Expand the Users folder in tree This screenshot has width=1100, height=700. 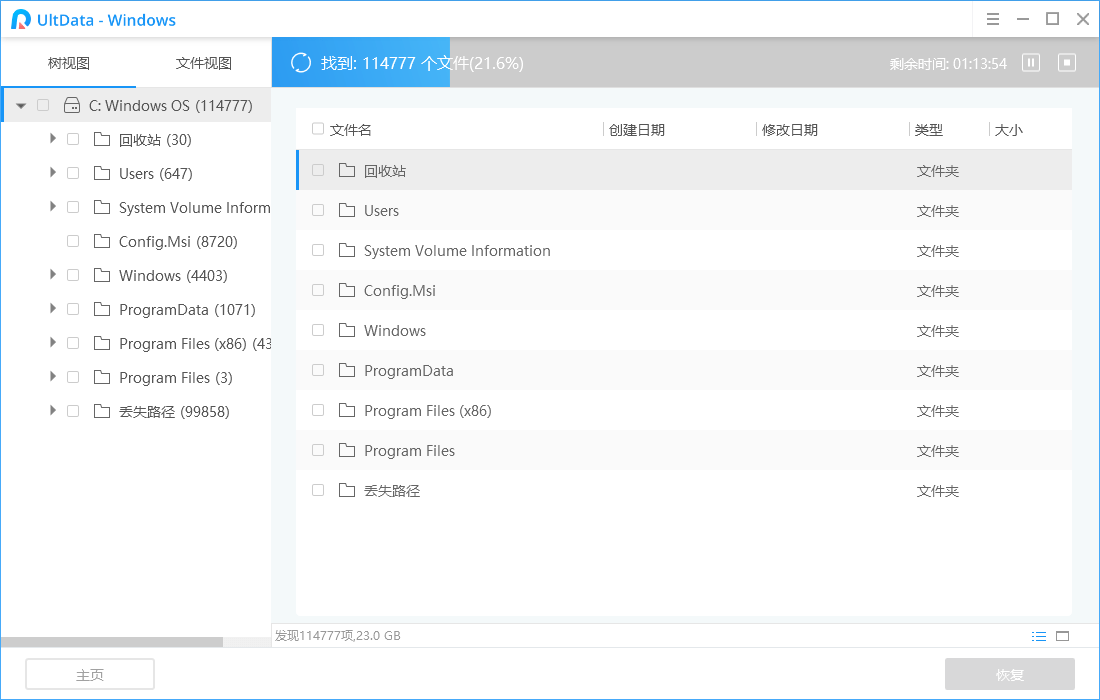pyautogui.click(x=52, y=172)
